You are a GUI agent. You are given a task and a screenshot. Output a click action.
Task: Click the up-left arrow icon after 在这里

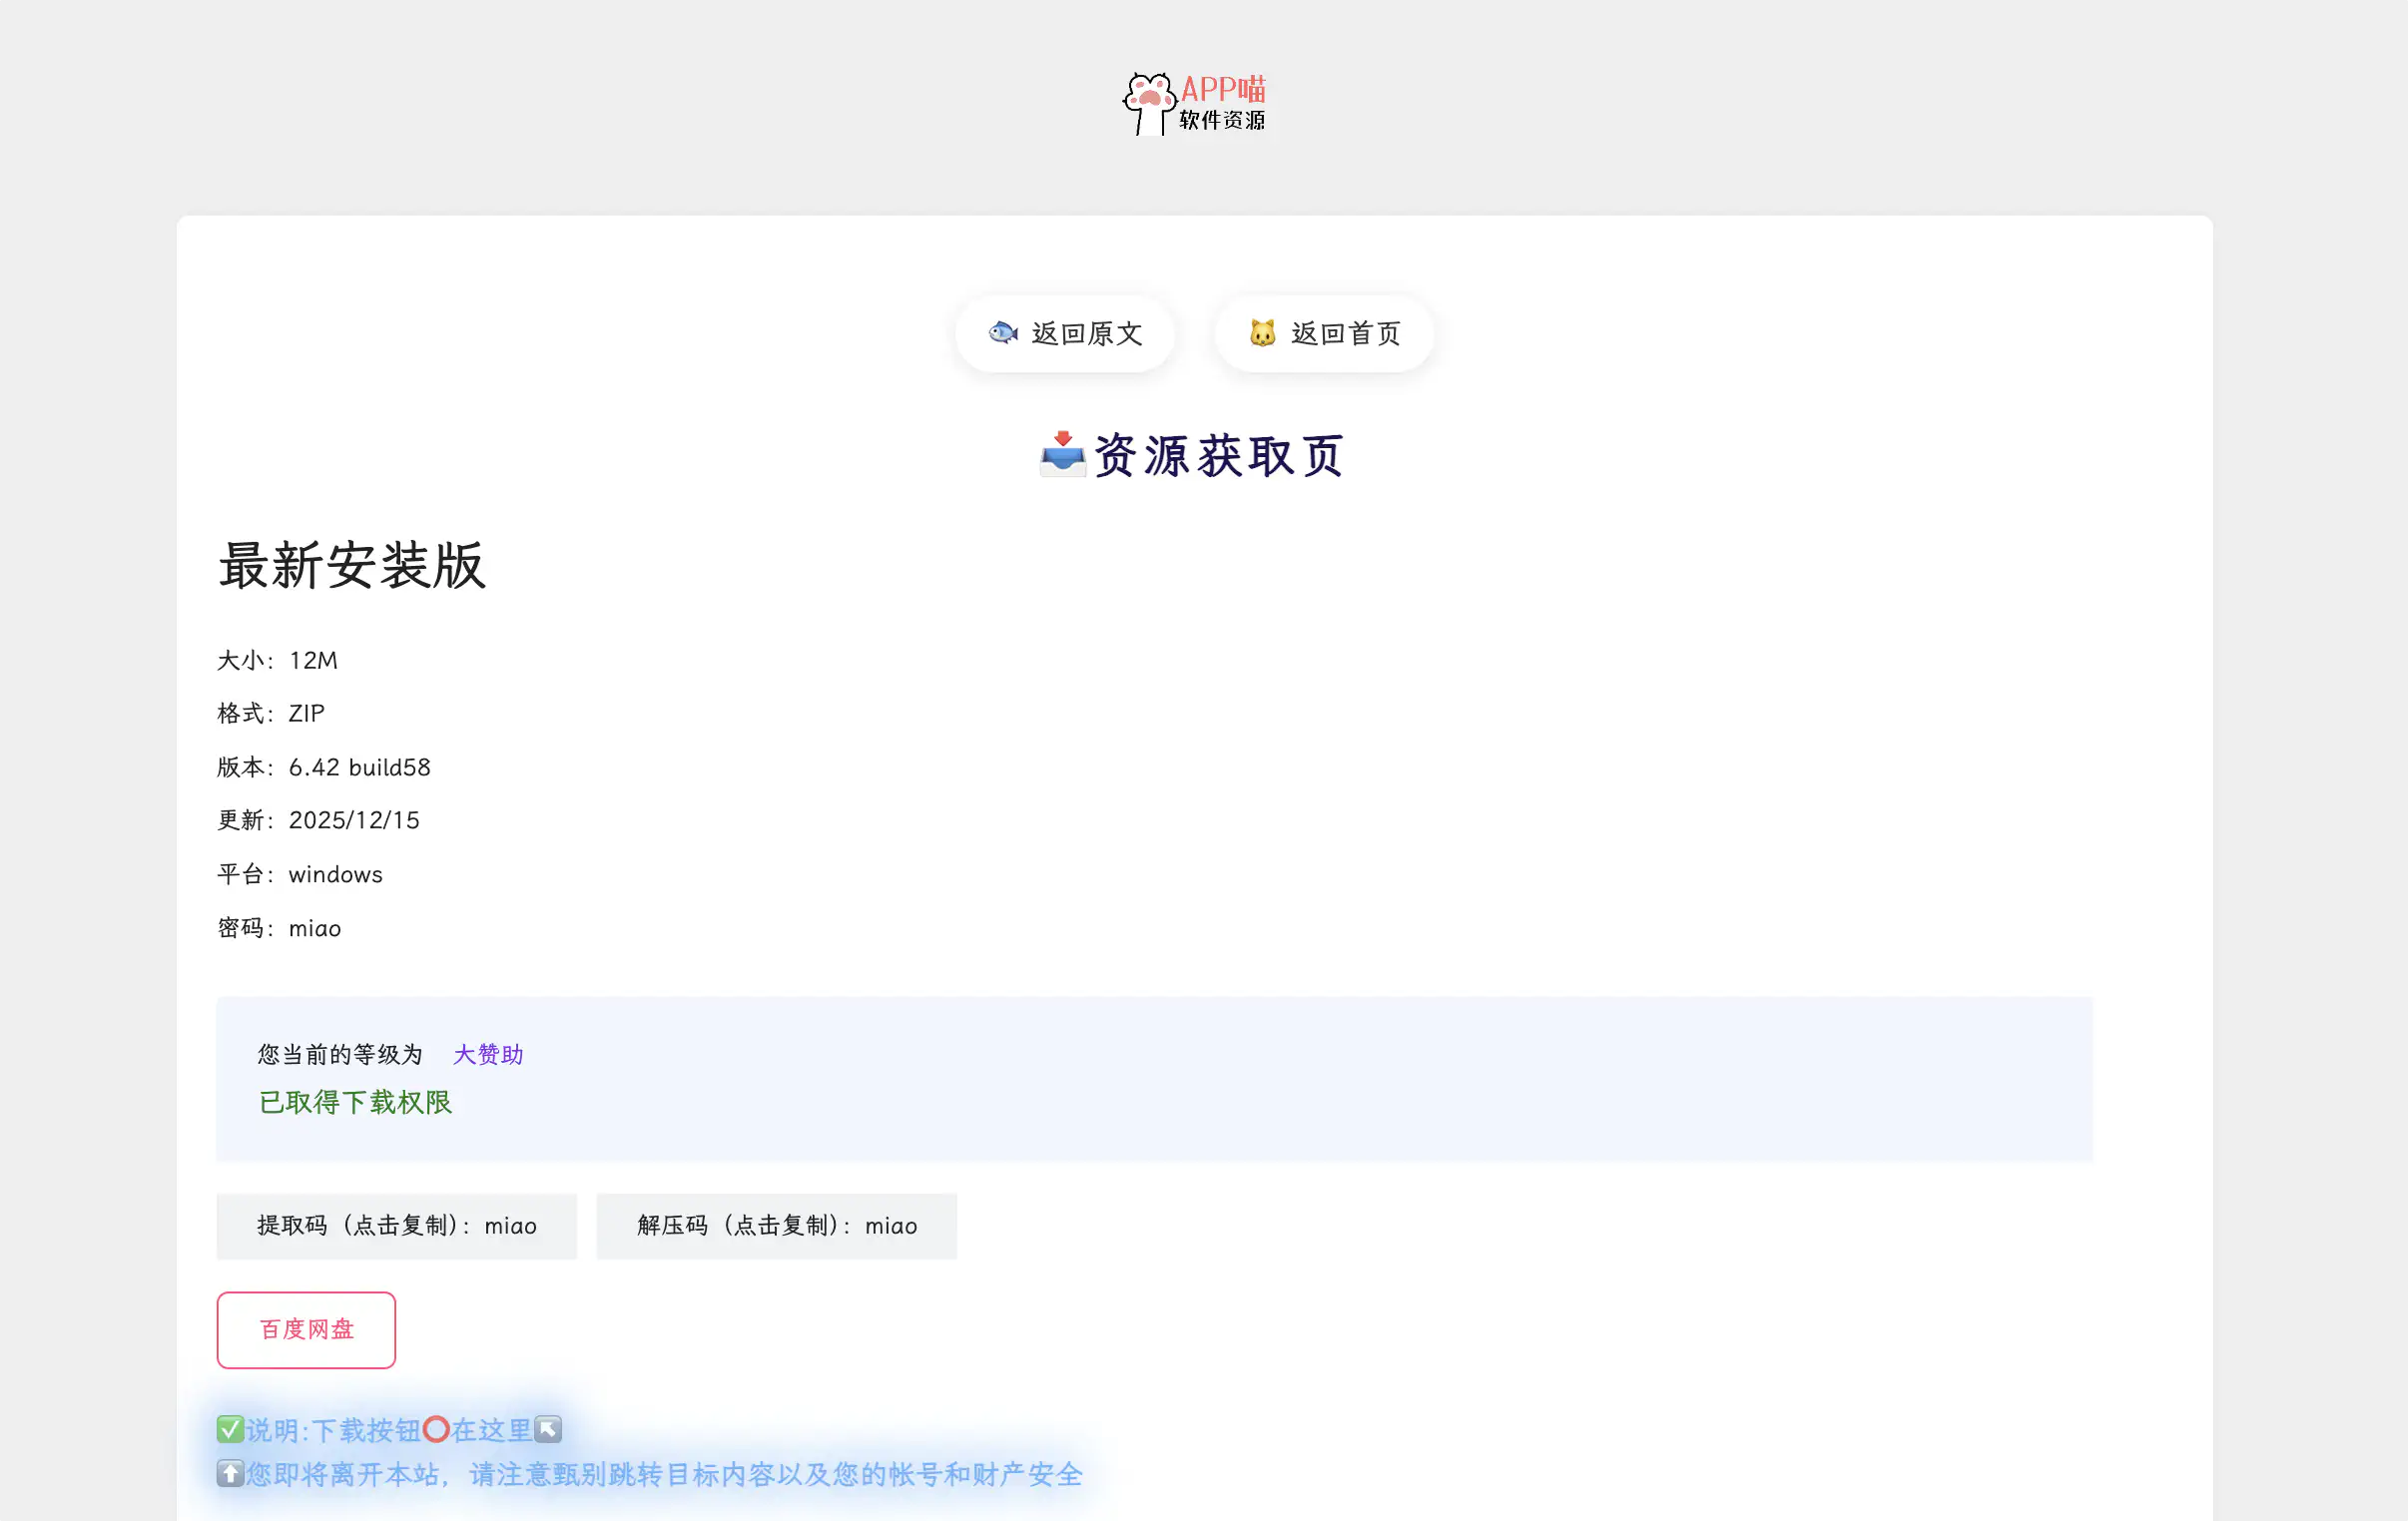(x=546, y=1429)
